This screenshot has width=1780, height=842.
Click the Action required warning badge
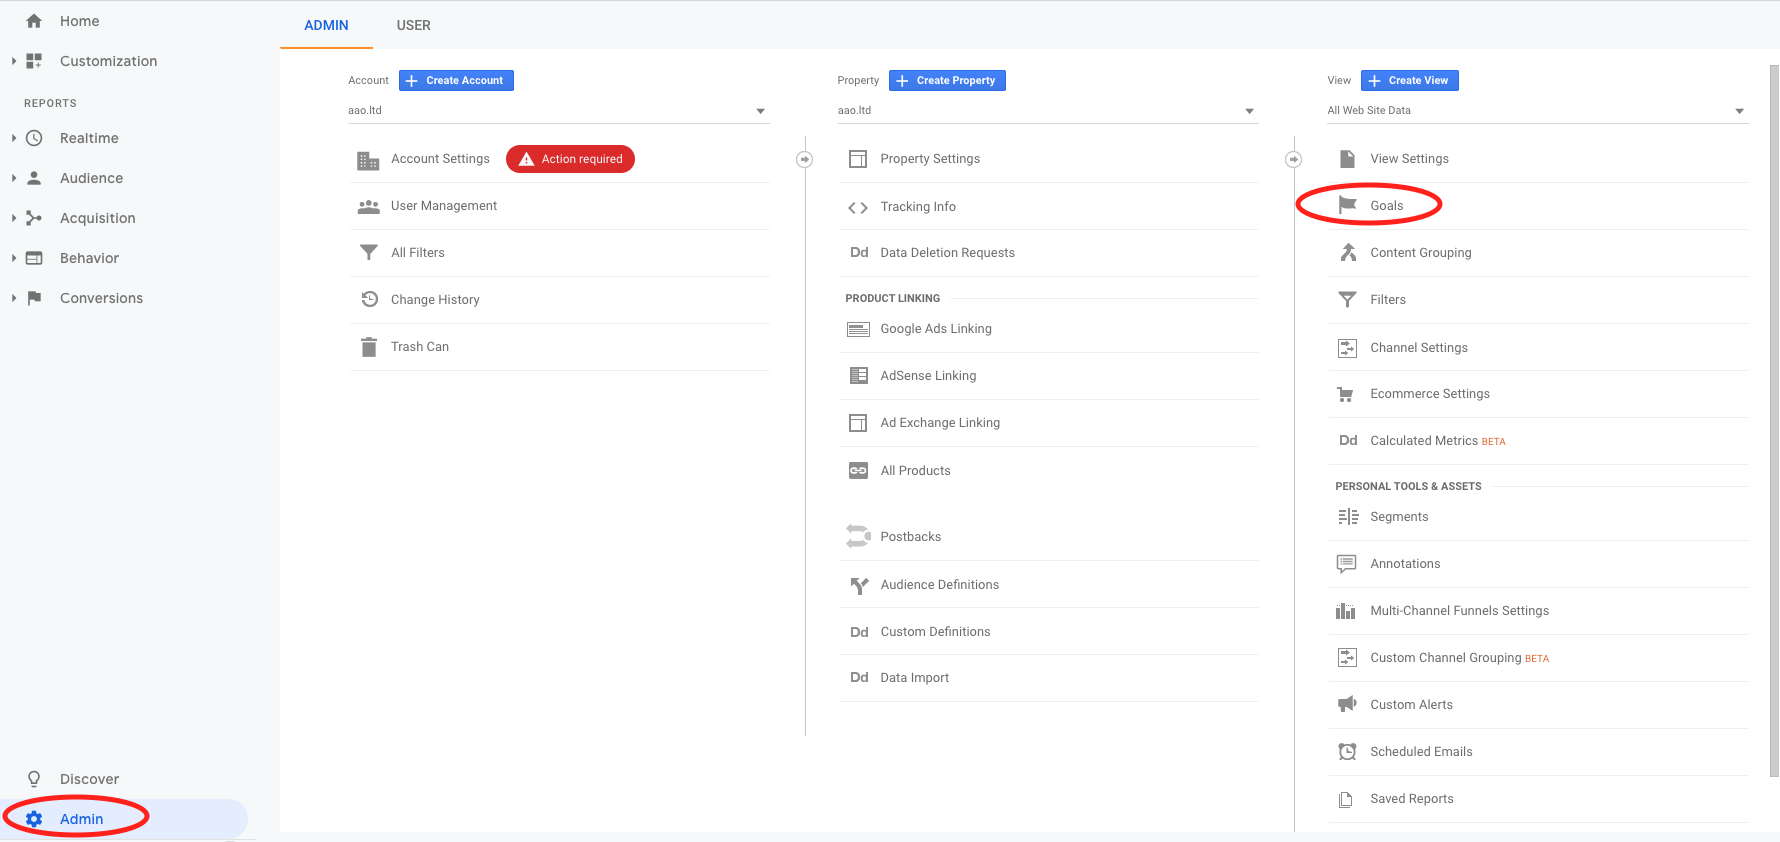(570, 159)
